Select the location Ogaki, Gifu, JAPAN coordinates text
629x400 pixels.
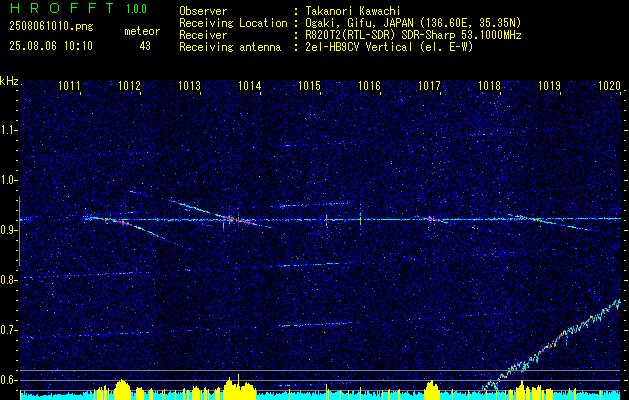pos(413,23)
